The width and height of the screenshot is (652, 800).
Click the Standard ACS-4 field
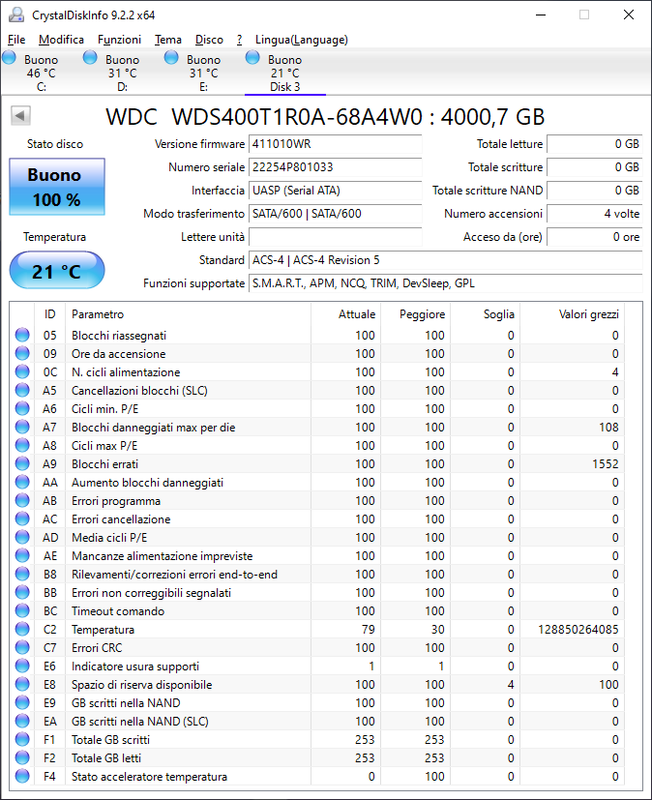click(x=445, y=260)
